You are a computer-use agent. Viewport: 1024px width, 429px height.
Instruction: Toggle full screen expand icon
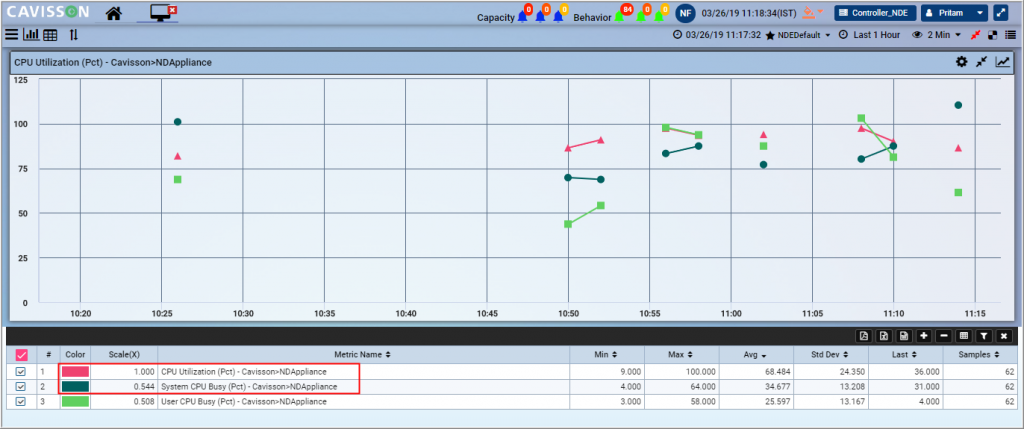pyautogui.click(x=1000, y=13)
